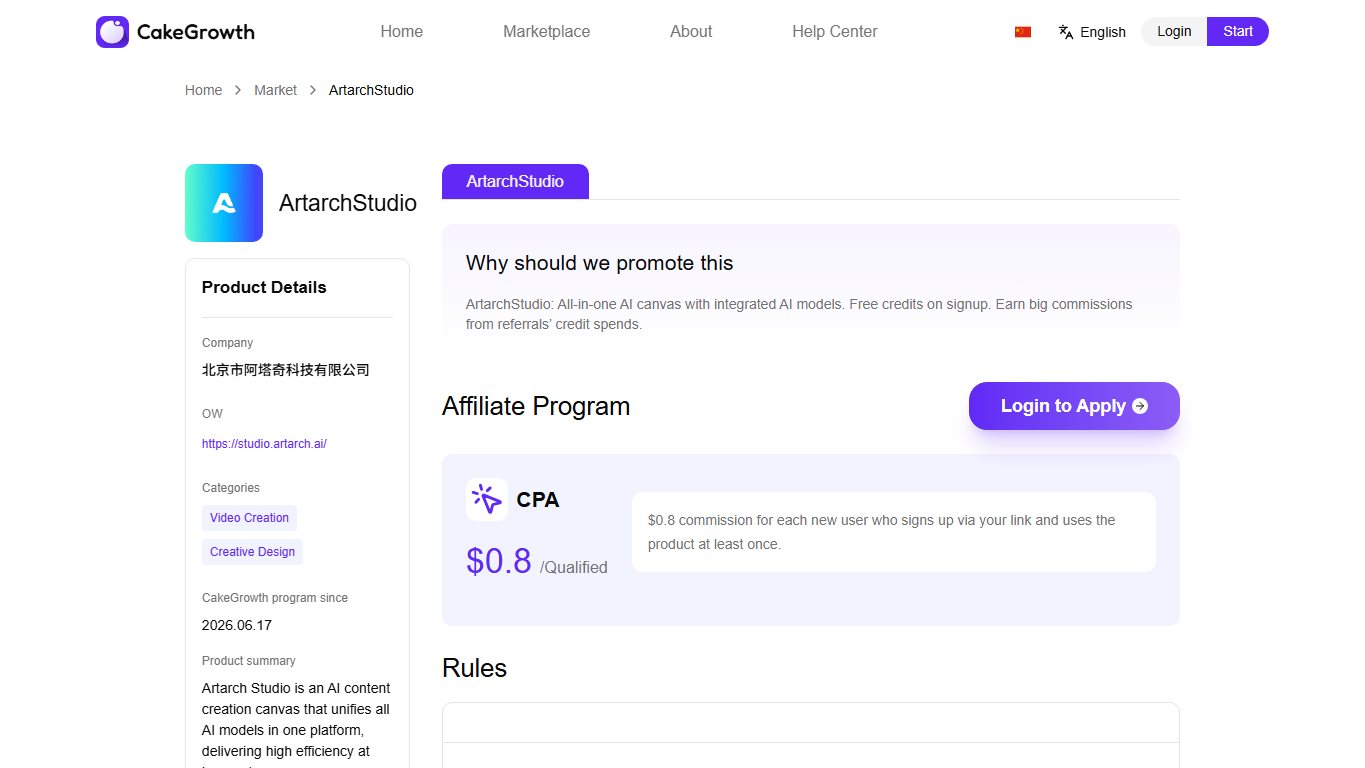
Task: Click the ArtarchStudio product logo
Action: click(224, 203)
